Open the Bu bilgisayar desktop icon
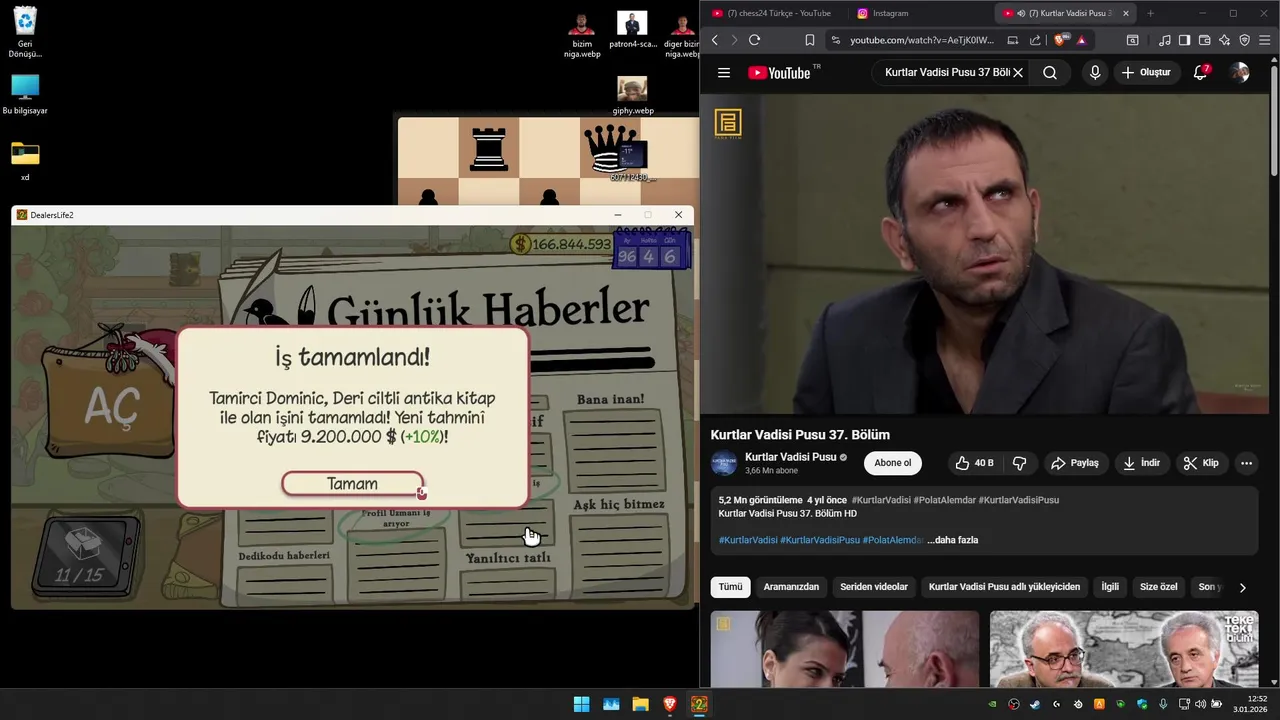Image resolution: width=1280 pixels, height=720 pixels. [x=25, y=95]
